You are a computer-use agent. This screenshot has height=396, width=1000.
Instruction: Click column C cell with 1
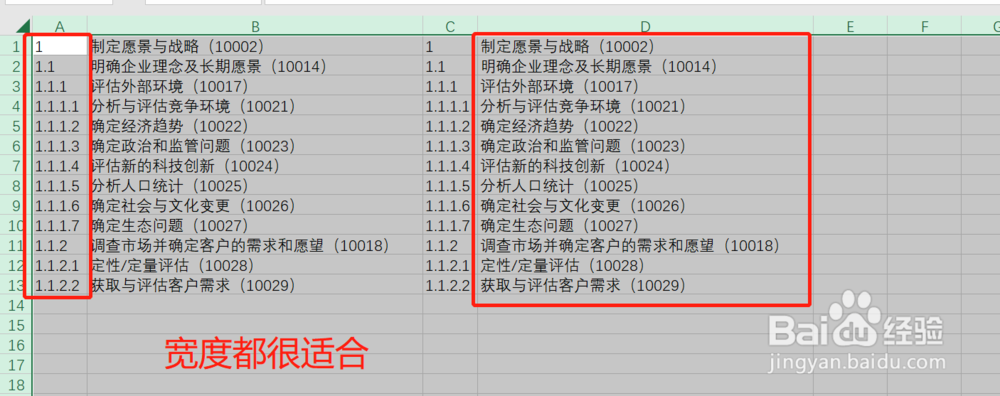coord(450,47)
